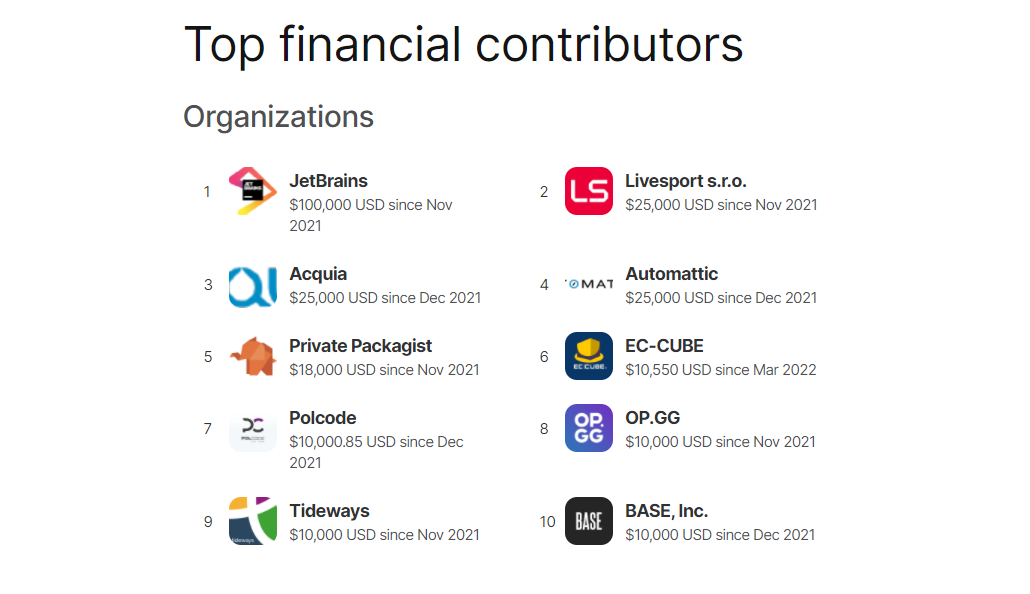Click the Automattic name link
Image resolution: width=1030 pixels, height=594 pixels.
[x=671, y=274]
